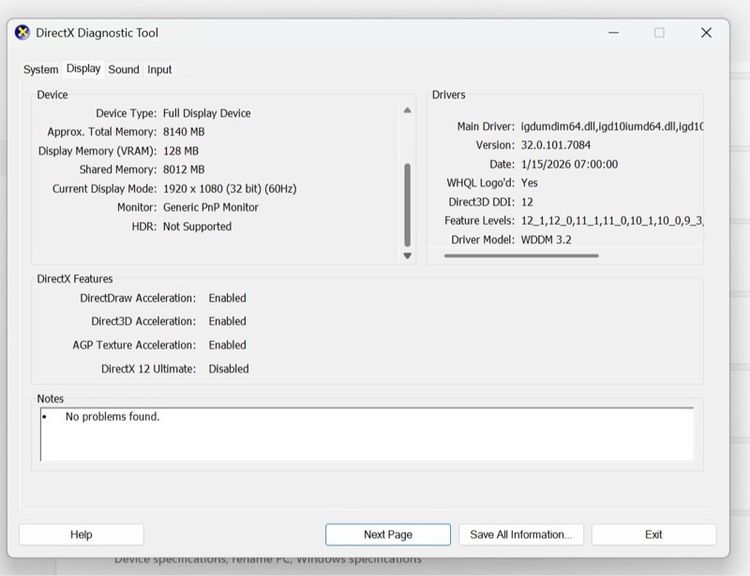750x576 pixels.
Task: Click the 'WDDM 3.2' driver model value
Action: 546,240
